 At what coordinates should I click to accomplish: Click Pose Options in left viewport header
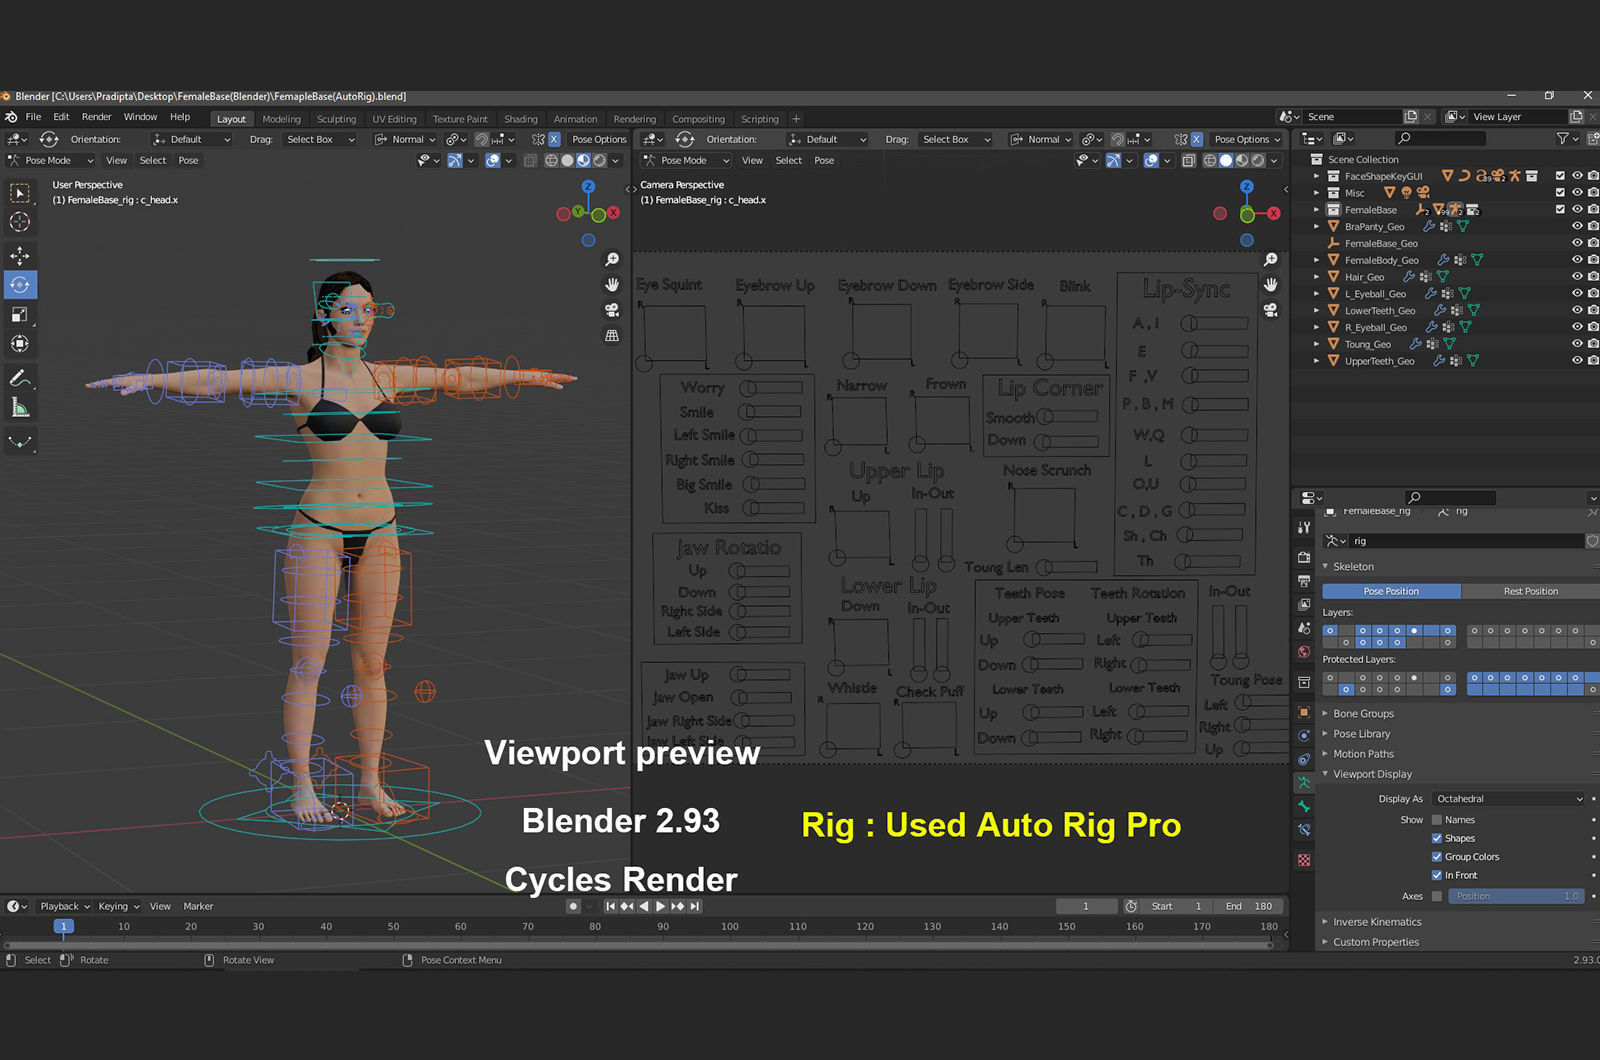point(599,140)
